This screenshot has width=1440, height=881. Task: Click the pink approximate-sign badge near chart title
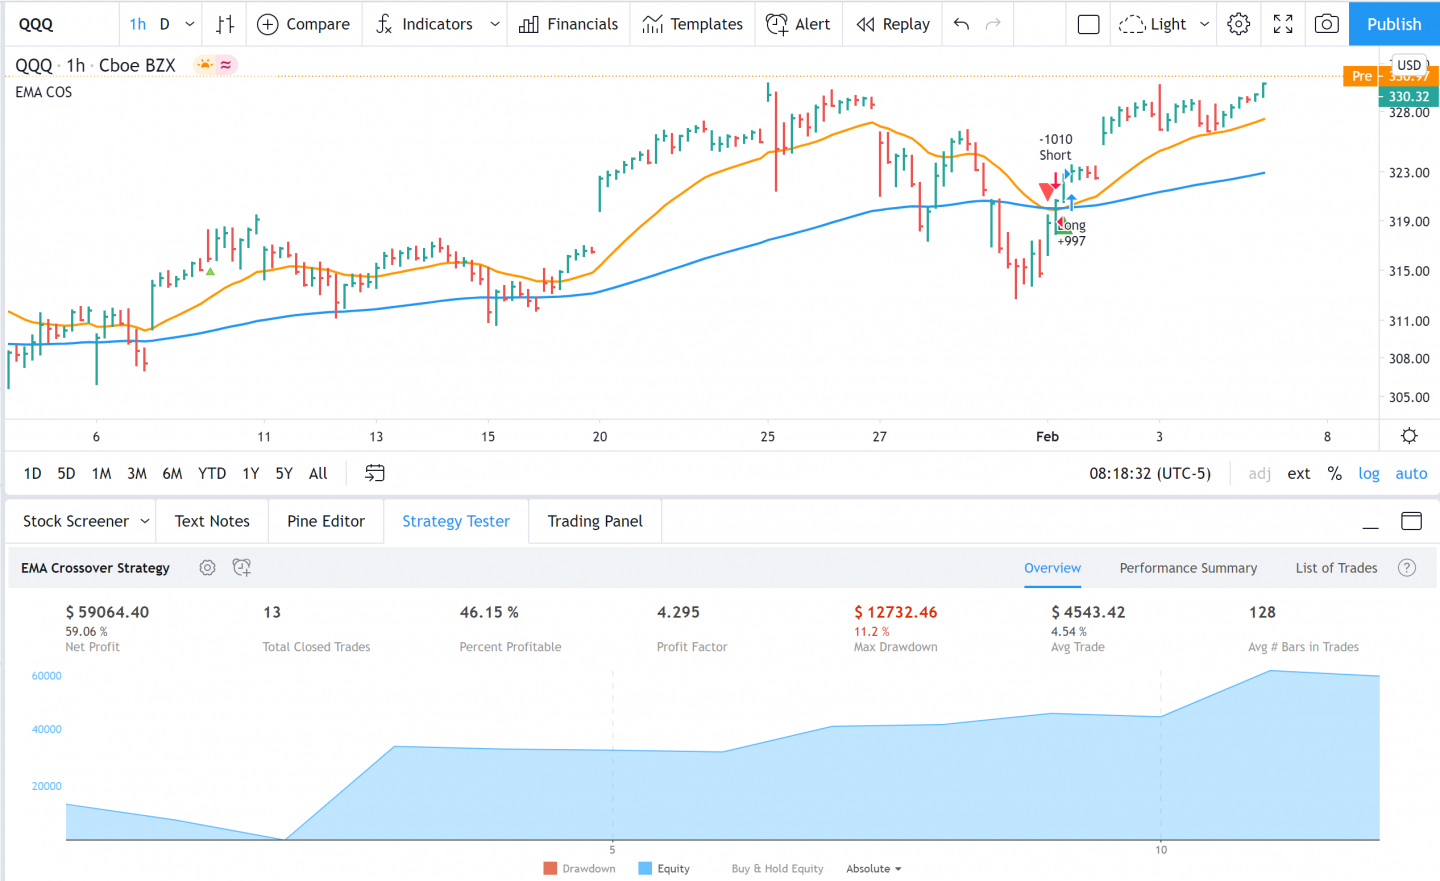(226, 65)
